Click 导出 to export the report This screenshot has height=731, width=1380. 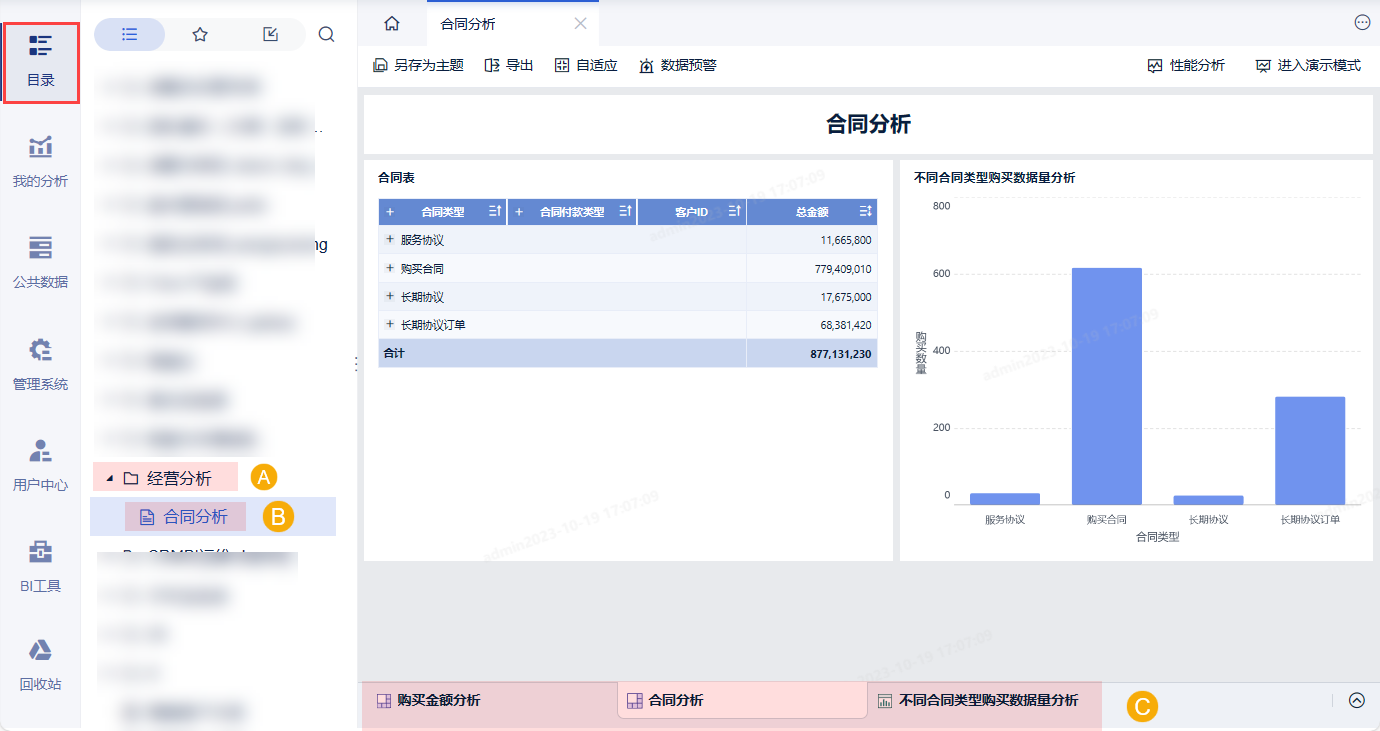(x=509, y=65)
